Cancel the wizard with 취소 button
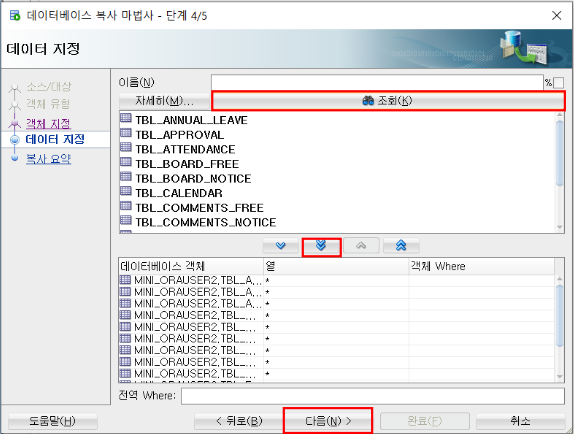Screen dimensions: 574x434 [520, 421]
